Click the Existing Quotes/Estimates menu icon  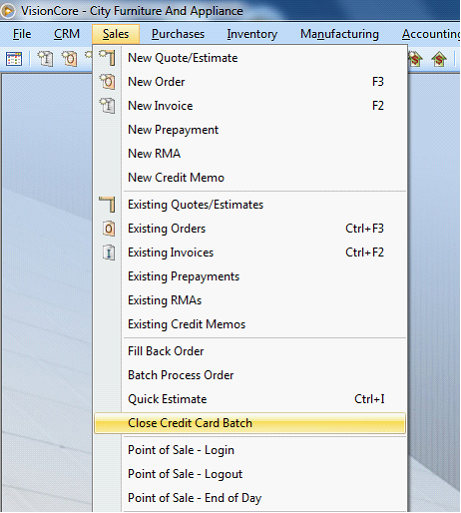[107, 204]
